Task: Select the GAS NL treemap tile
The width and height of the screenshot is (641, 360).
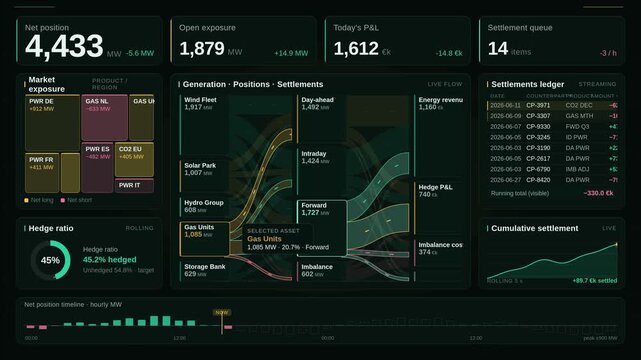Action: click(x=105, y=118)
